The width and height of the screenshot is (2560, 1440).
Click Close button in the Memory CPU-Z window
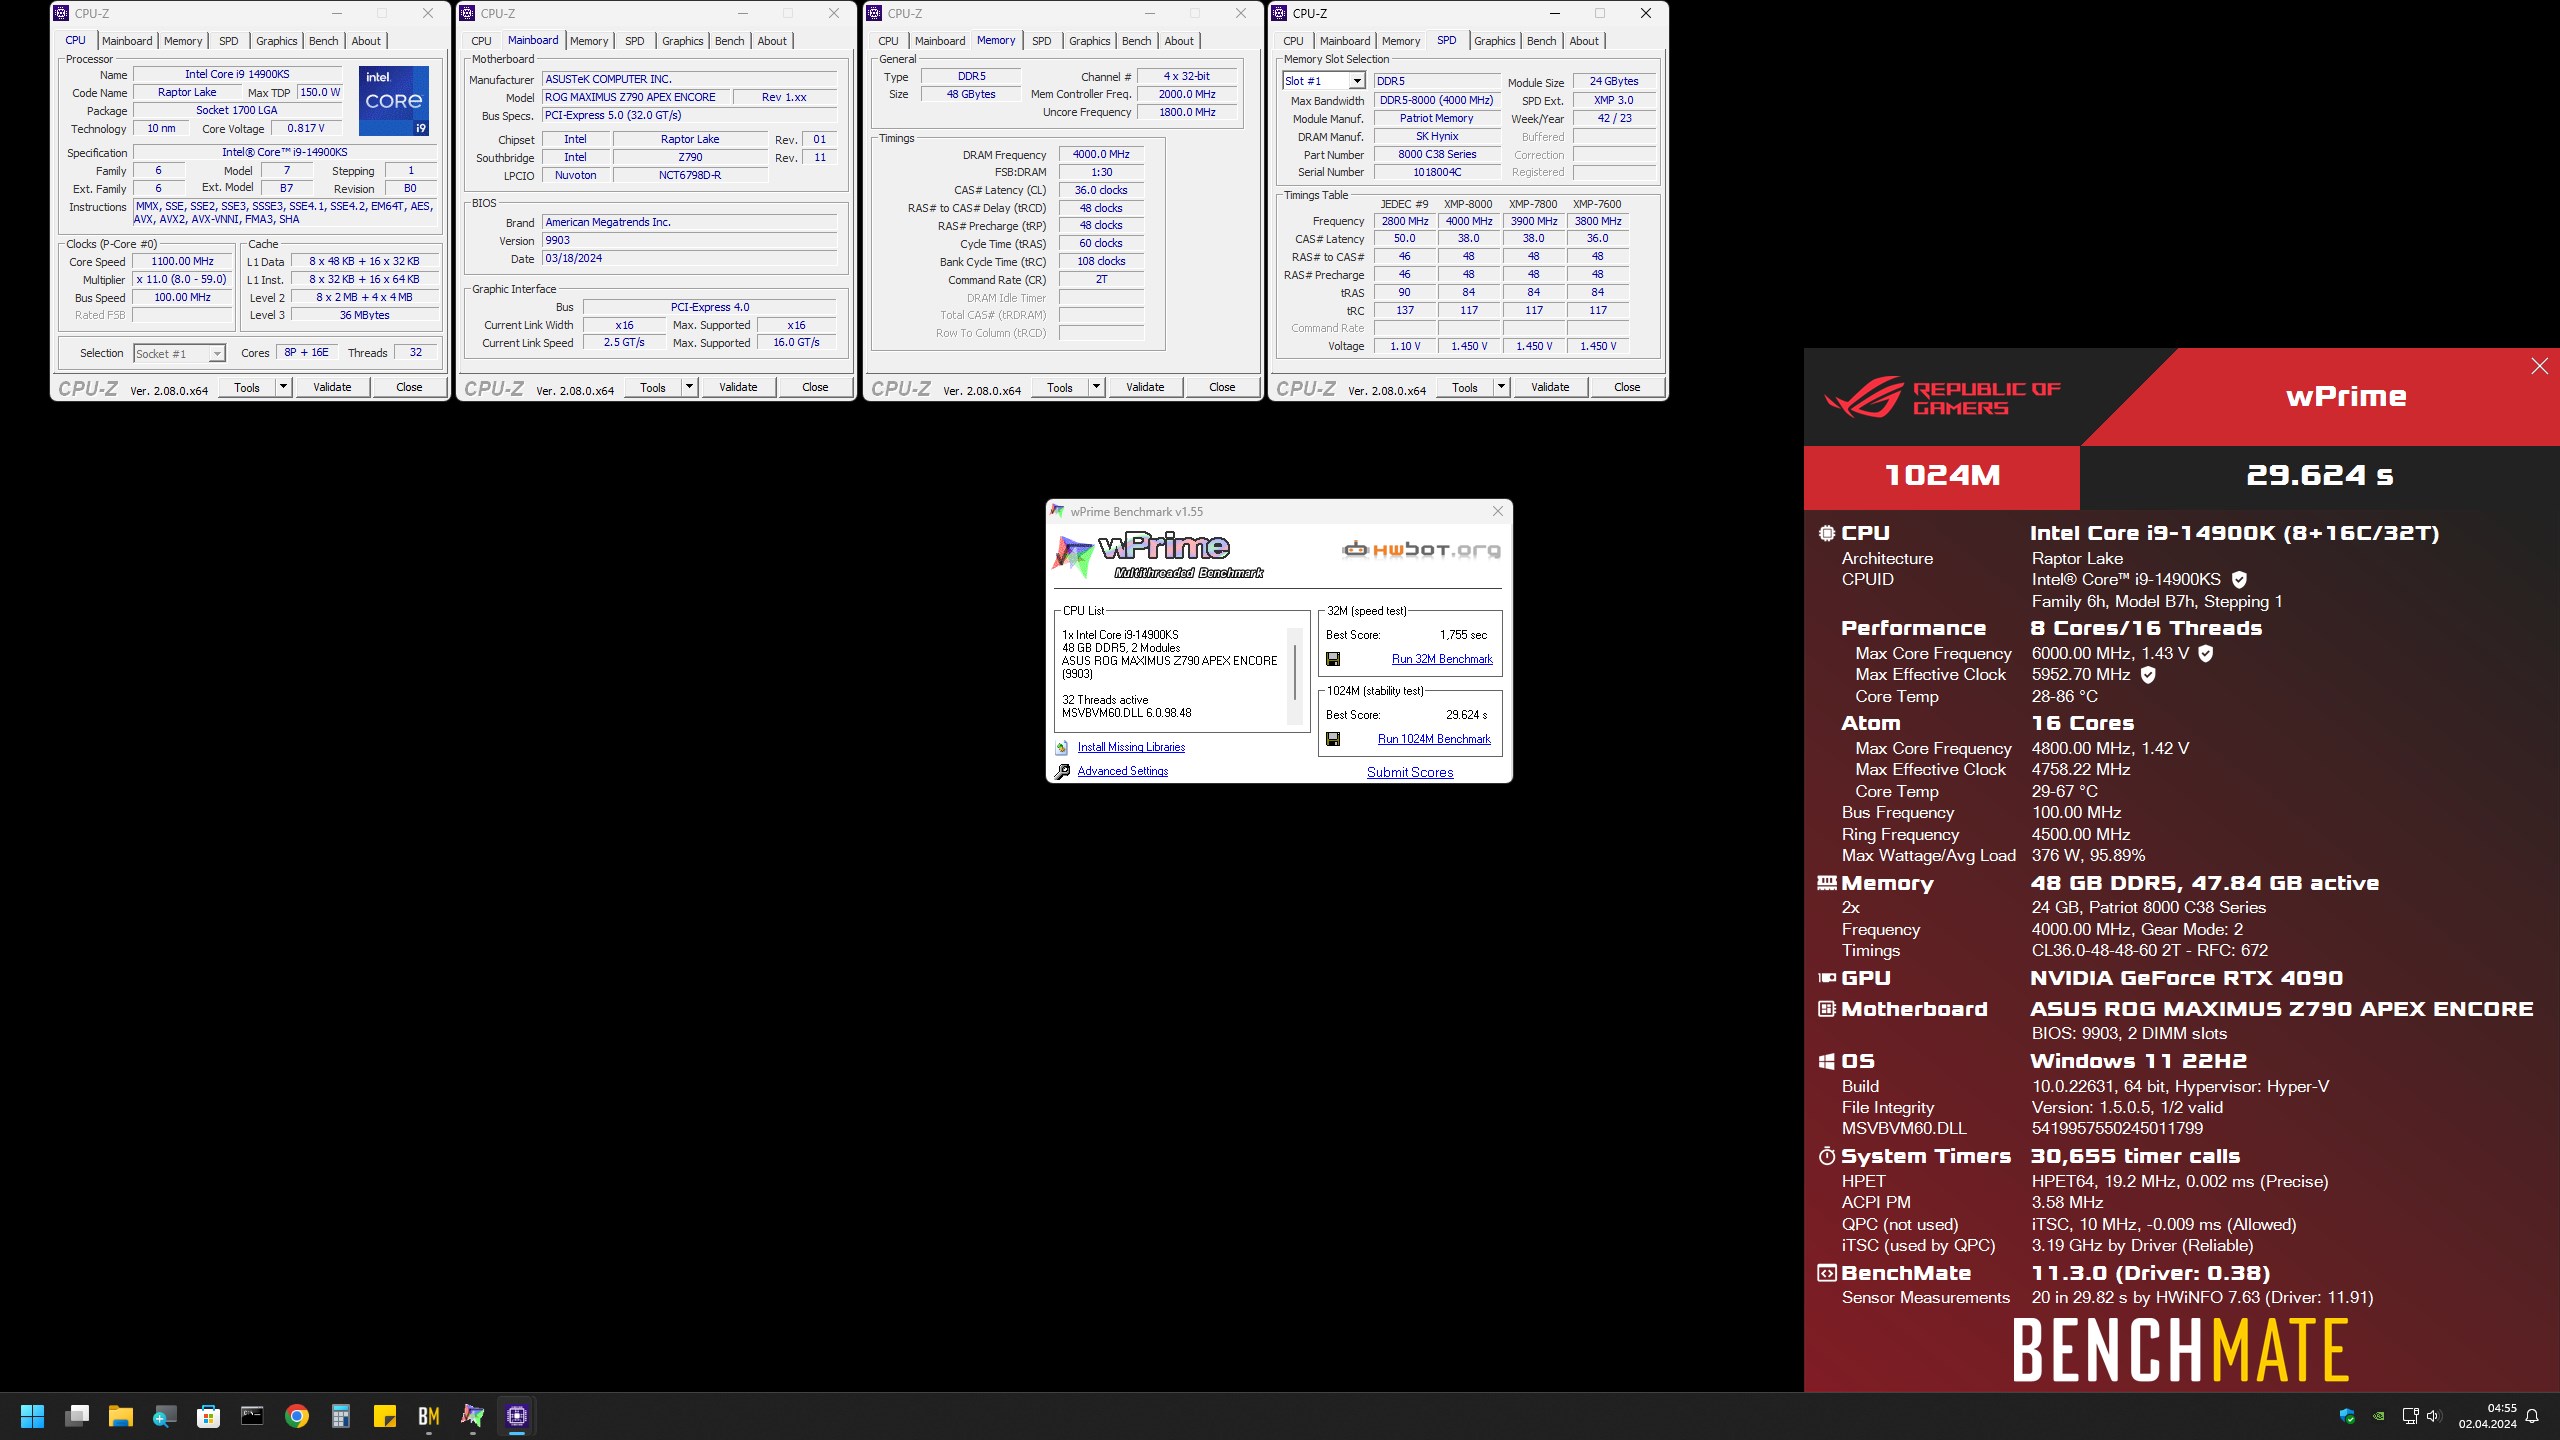[1222, 387]
